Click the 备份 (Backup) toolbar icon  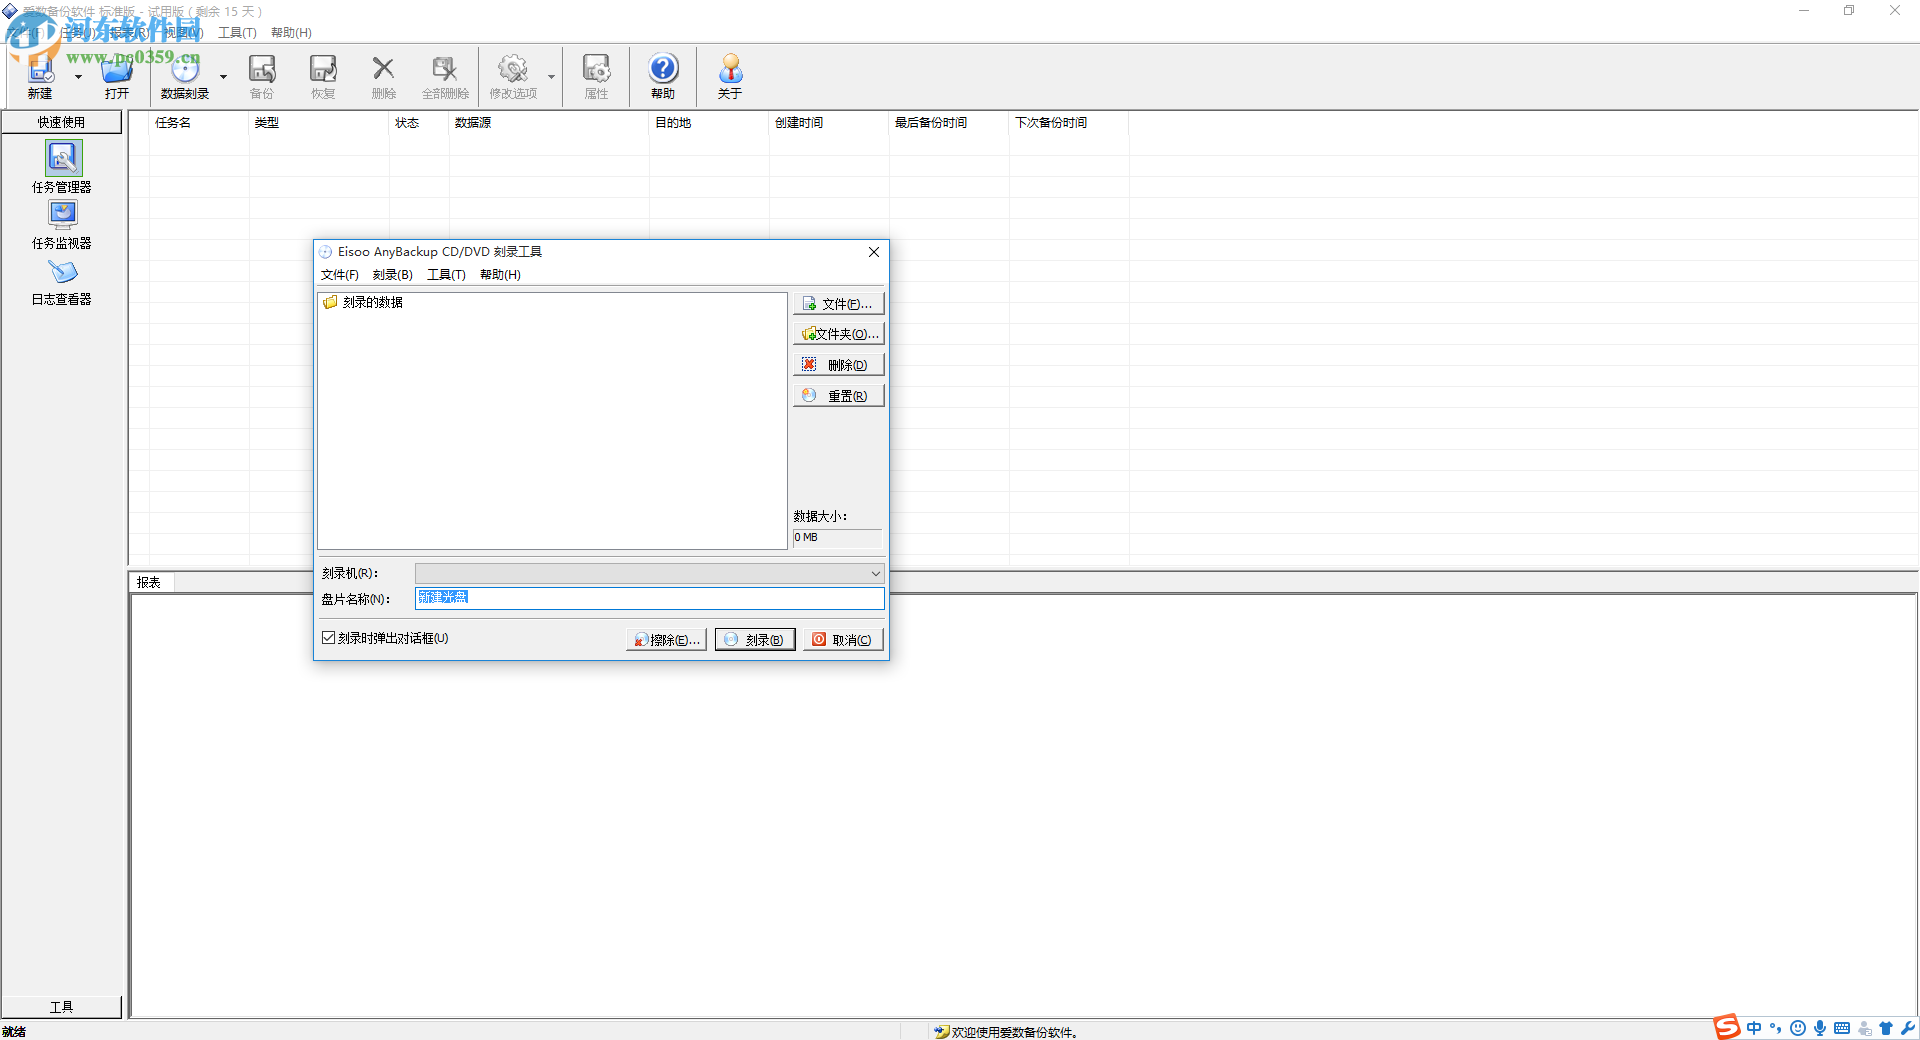coord(262,76)
